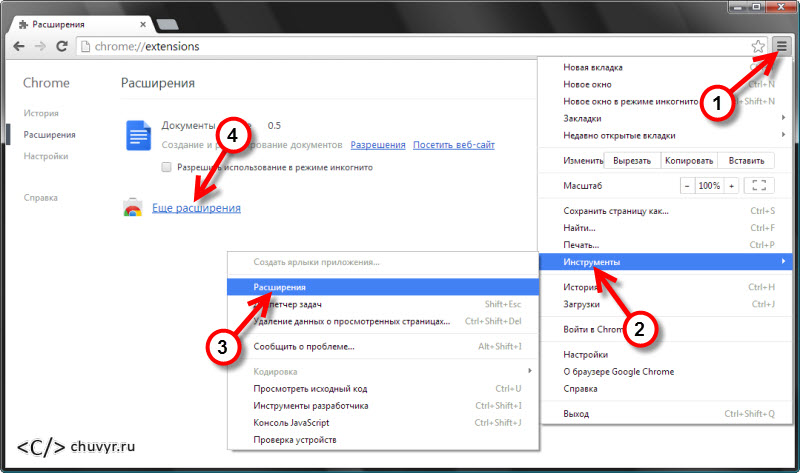
Task: Select Новая вкладка in the menu
Action: (x=664, y=67)
